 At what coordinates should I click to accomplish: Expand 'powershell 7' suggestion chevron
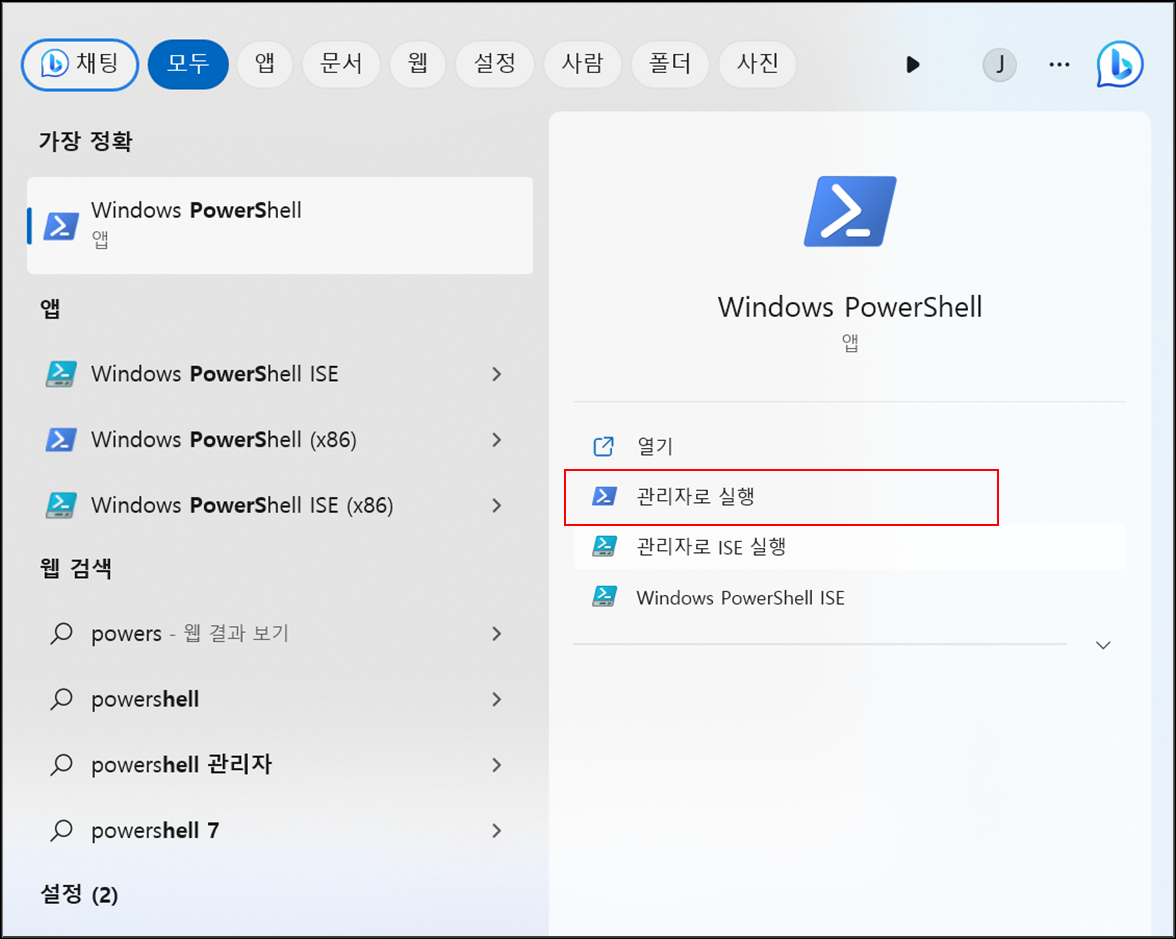click(x=496, y=830)
